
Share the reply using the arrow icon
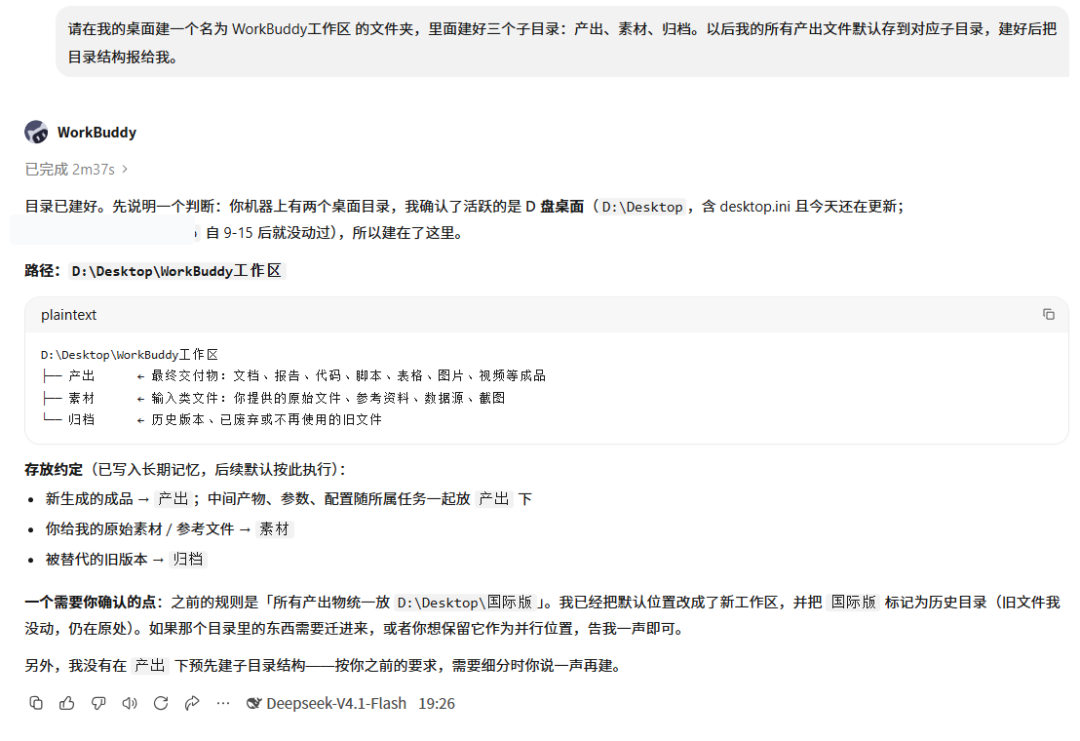click(192, 703)
